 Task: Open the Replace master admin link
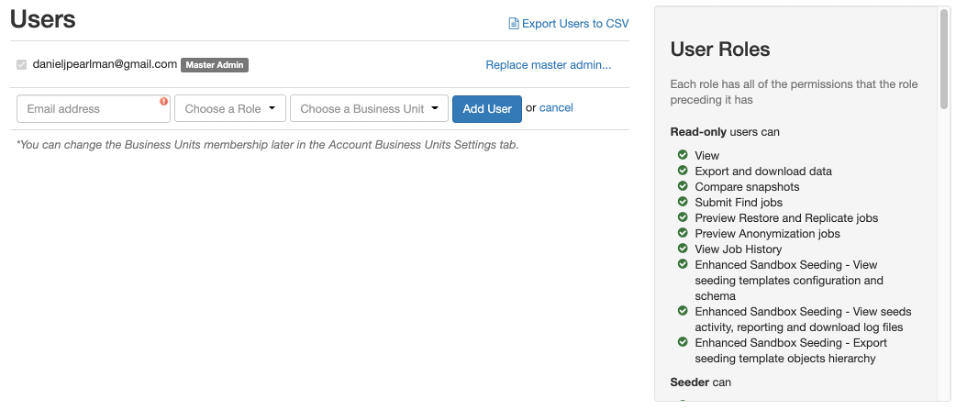[548, 65]
